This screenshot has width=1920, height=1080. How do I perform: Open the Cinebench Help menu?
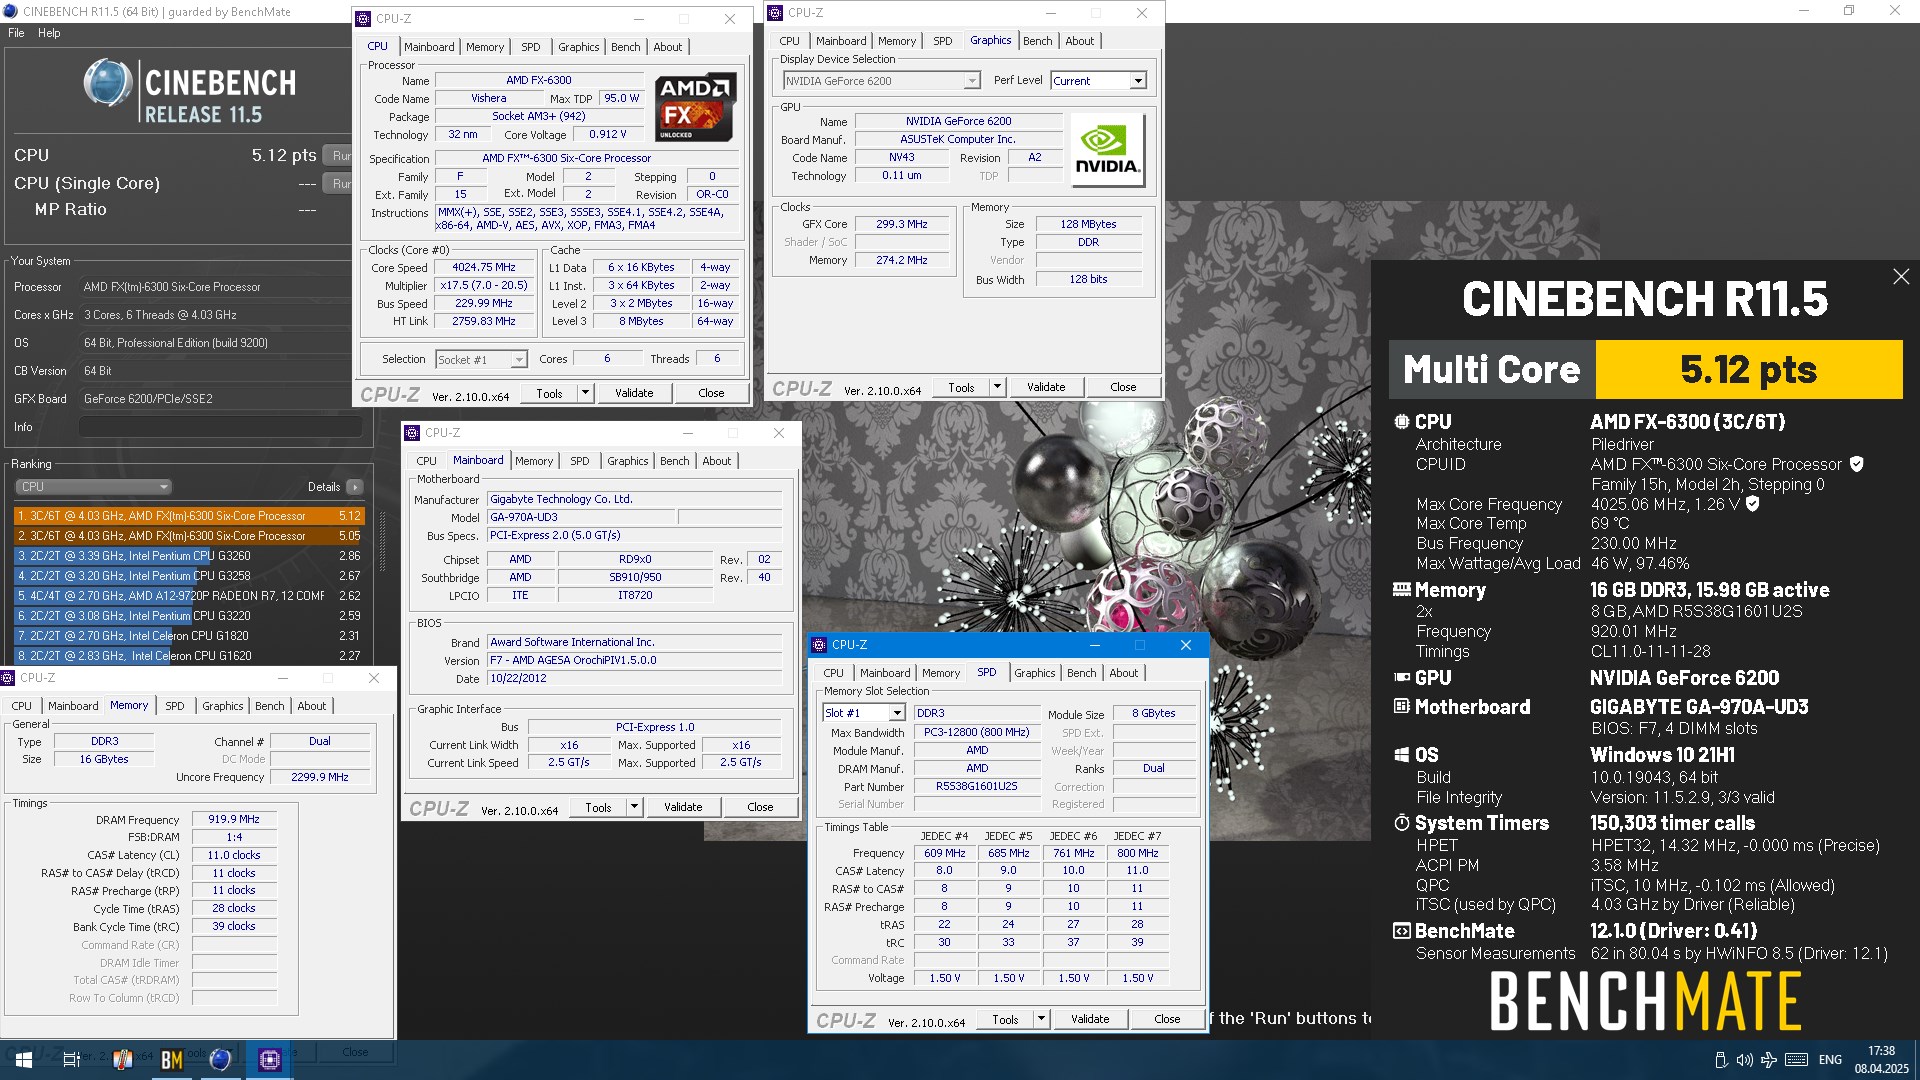point(49,33)
